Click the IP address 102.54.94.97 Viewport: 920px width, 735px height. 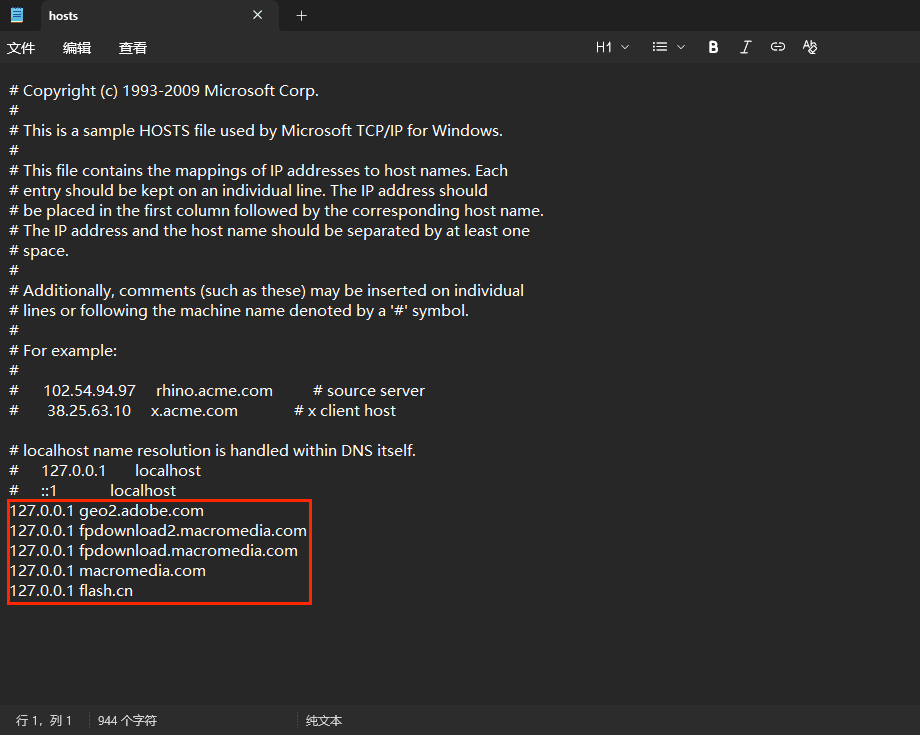(90, 391)
